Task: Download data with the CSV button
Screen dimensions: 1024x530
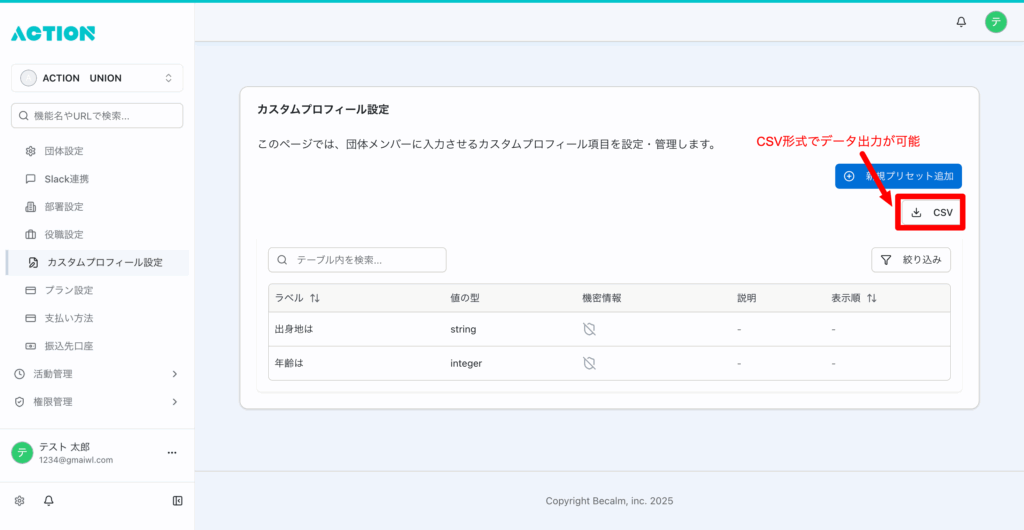Action: click(x=931, y=213)
